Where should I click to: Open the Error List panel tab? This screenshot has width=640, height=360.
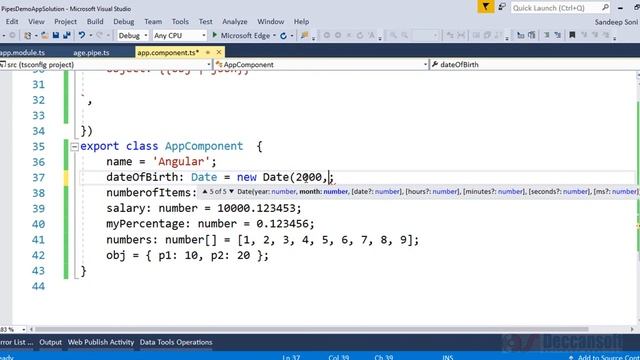click(16, 342)
